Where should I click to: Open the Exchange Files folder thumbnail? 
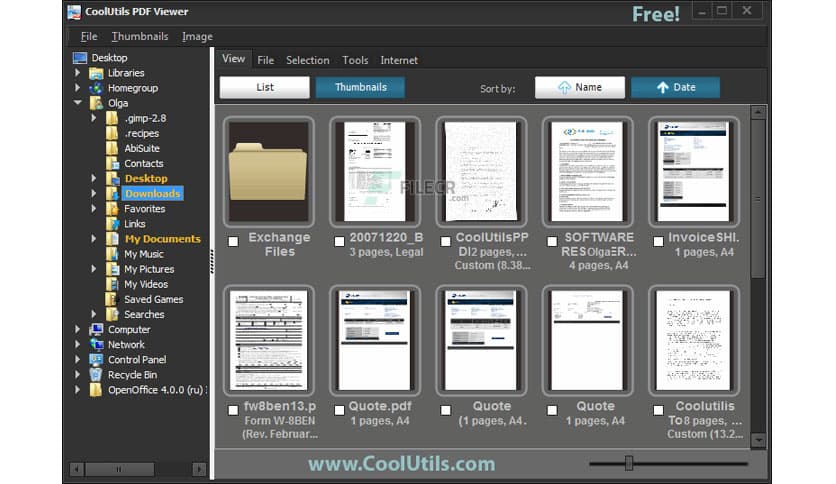[x=269, y=172]
